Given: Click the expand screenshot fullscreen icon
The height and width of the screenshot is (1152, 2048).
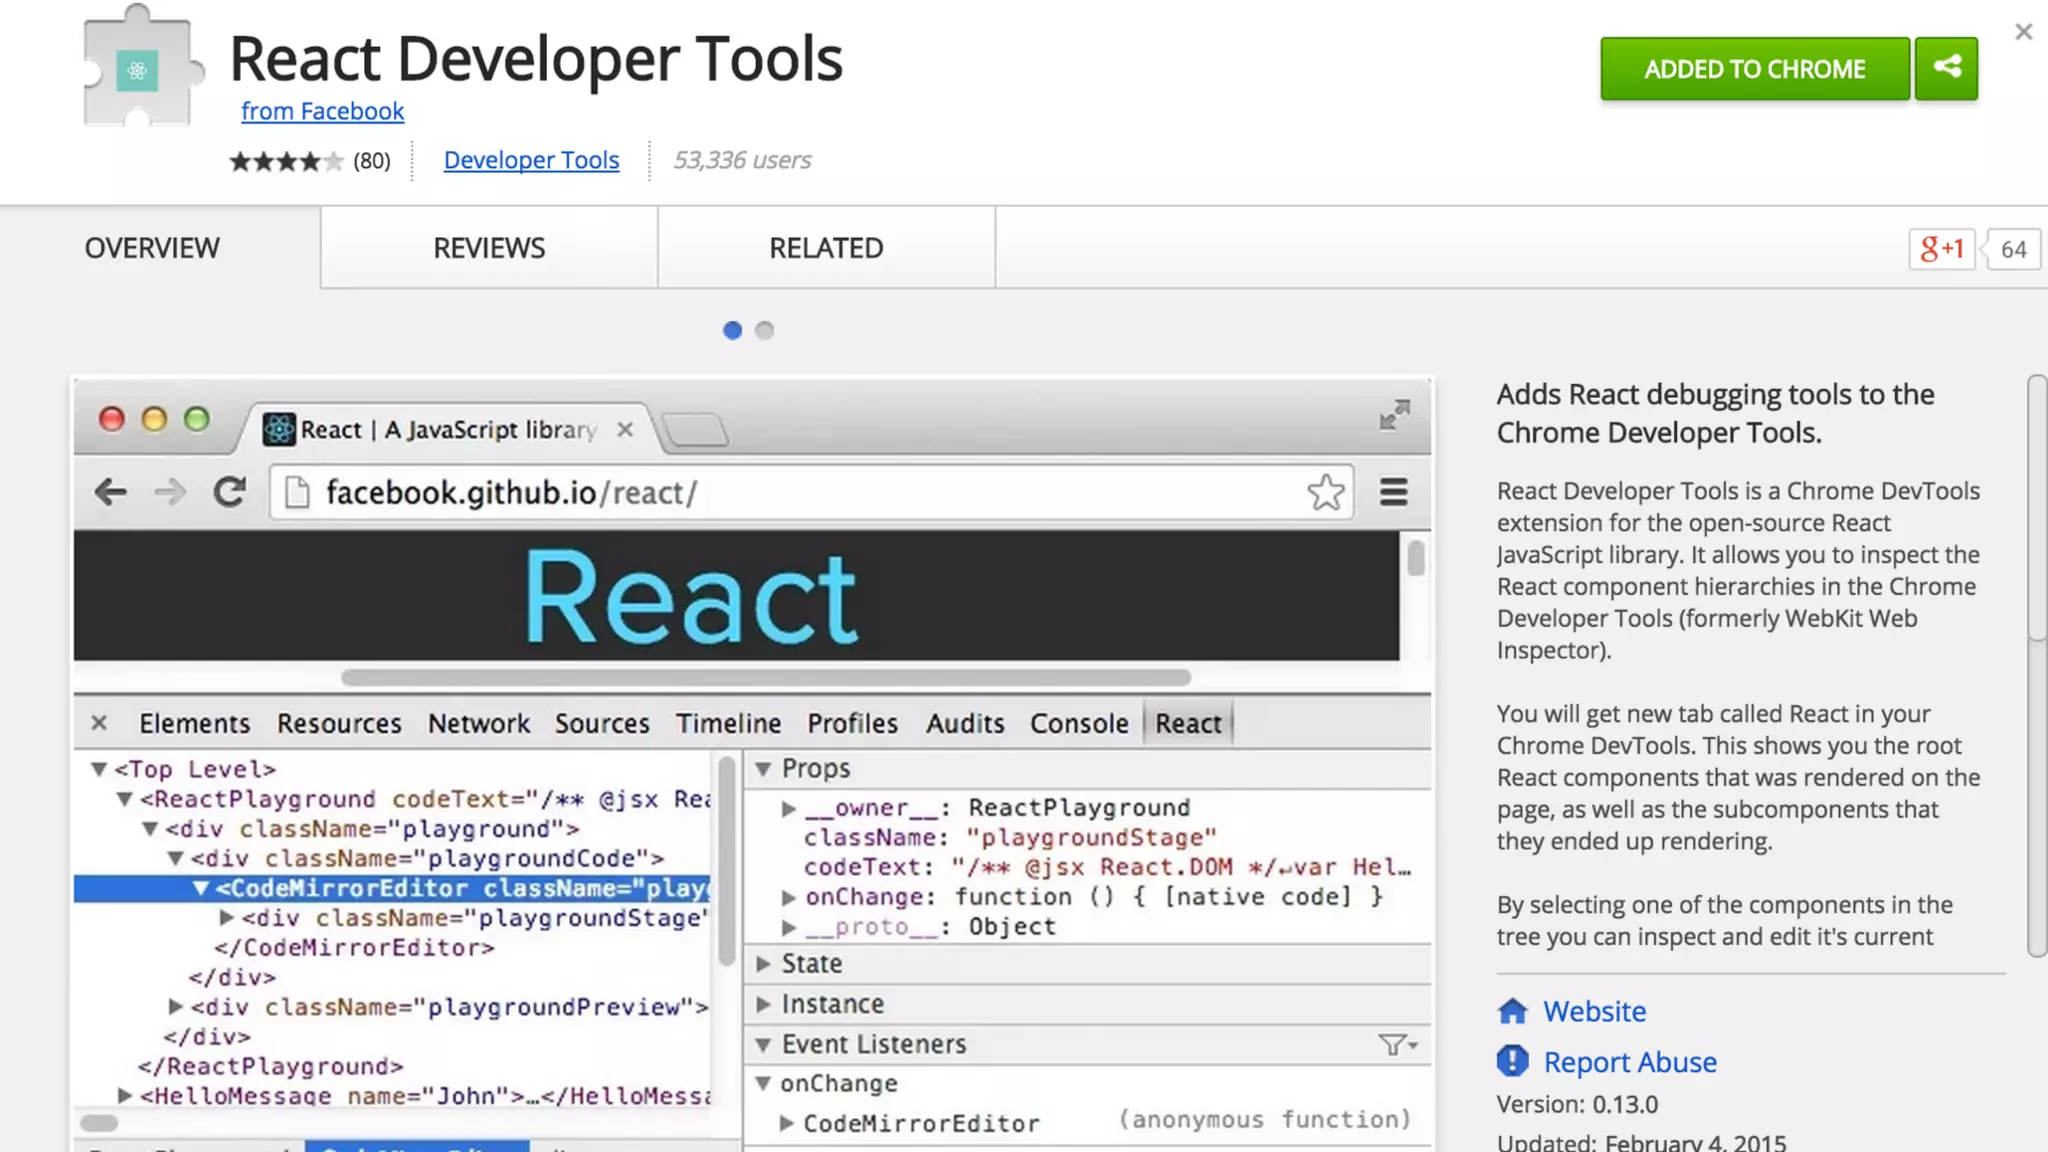Looking at the screenshot, I should 1394,414.
